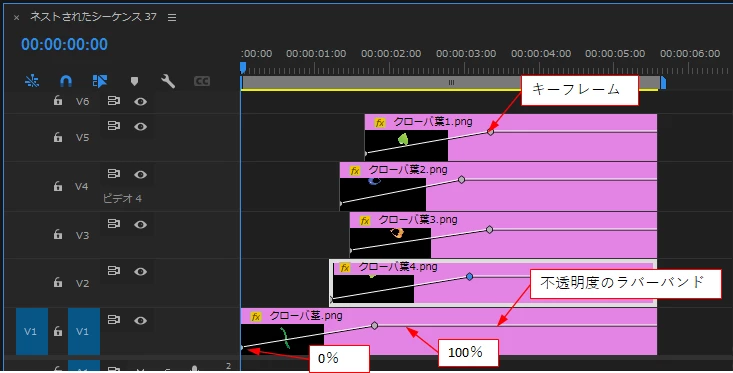This screenshot has width=733, height=373.
Task: Select opacity end keyframe on クローバ葉1.png
Action: coord(490,132)
